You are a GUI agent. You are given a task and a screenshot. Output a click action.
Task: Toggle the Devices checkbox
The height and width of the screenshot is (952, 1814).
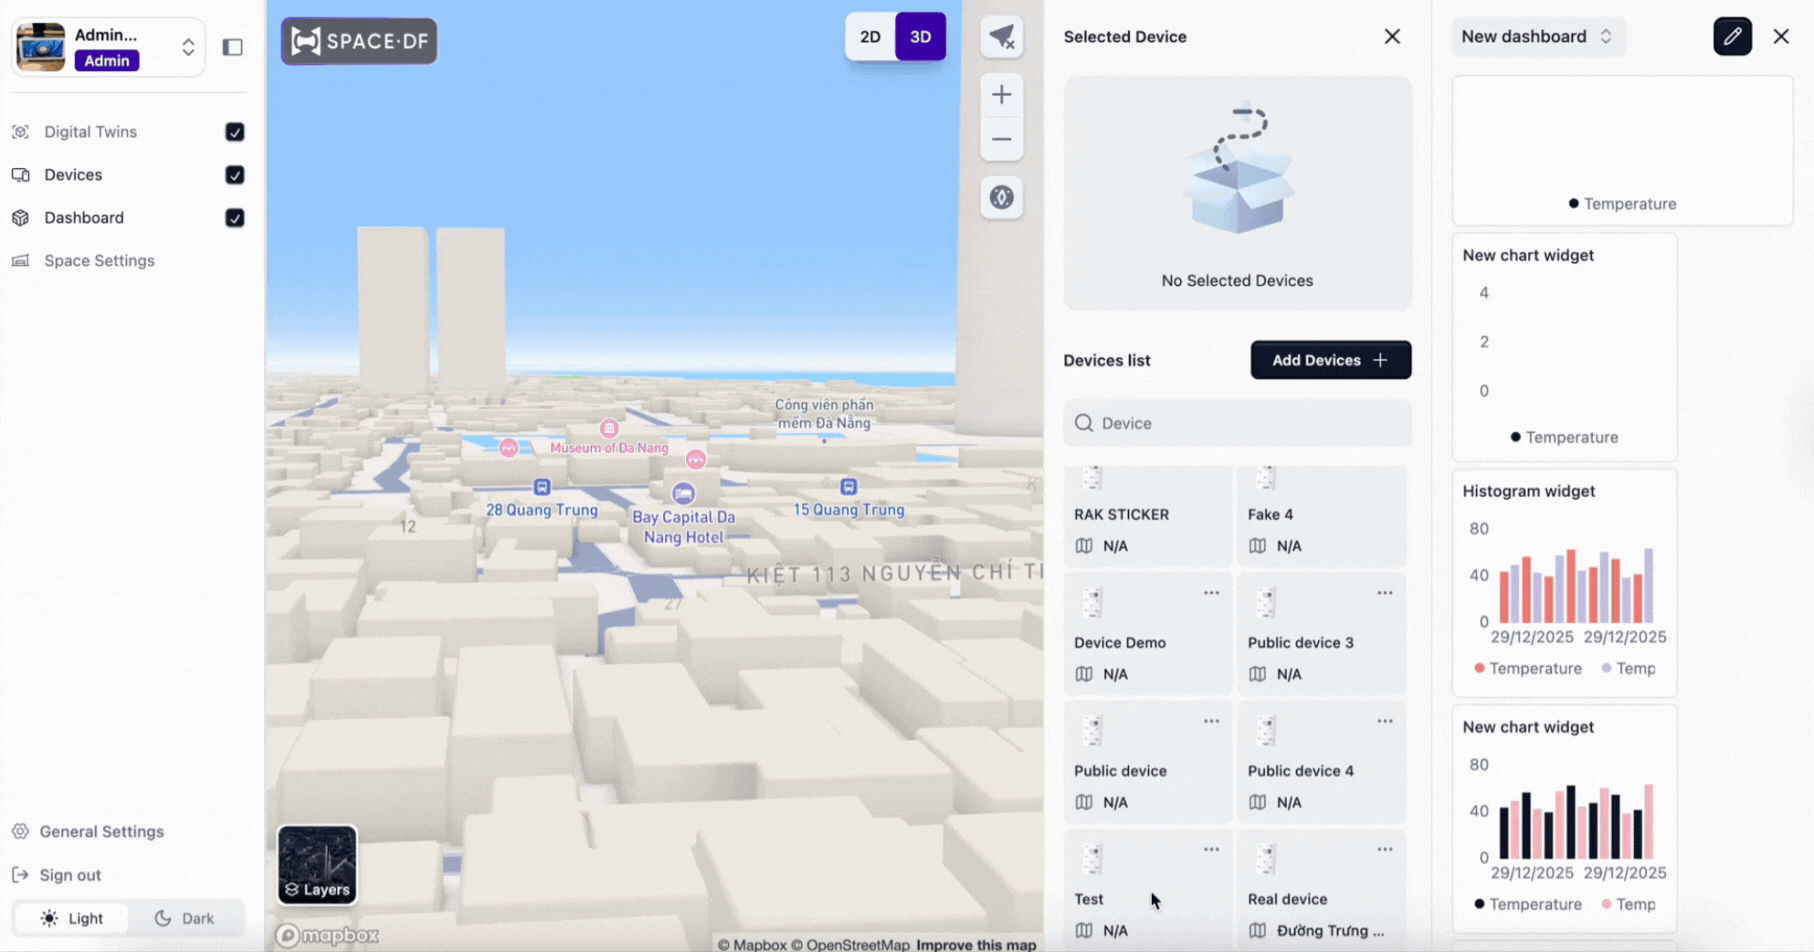pyautogui.click(x=235, y=175)
